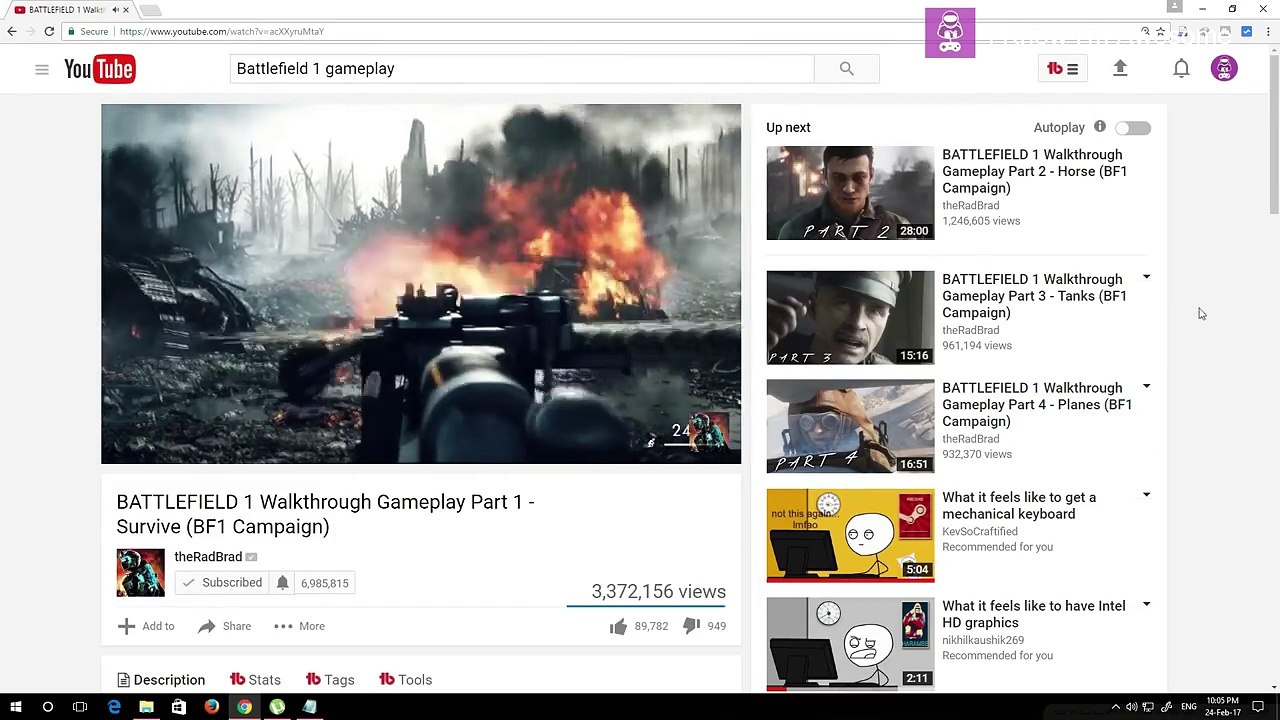Screen dimensions: 1280x720
Task: Open the TubeBuddy menu in header
Action: [x=1062, y=69]
